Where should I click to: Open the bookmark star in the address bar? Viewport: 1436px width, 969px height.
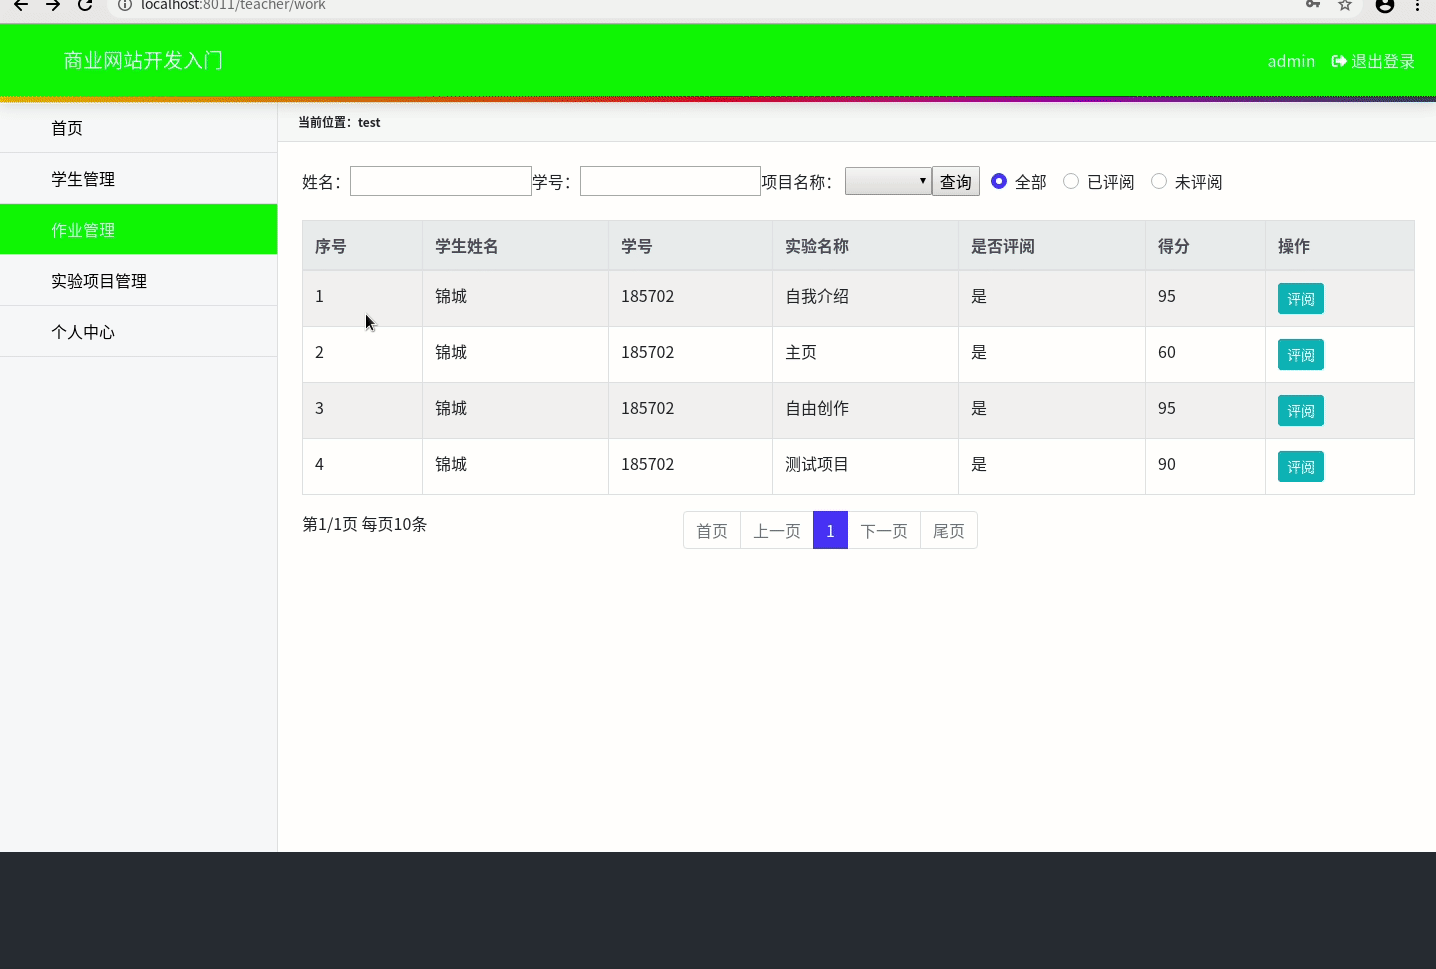click(x=1342, y=6)
